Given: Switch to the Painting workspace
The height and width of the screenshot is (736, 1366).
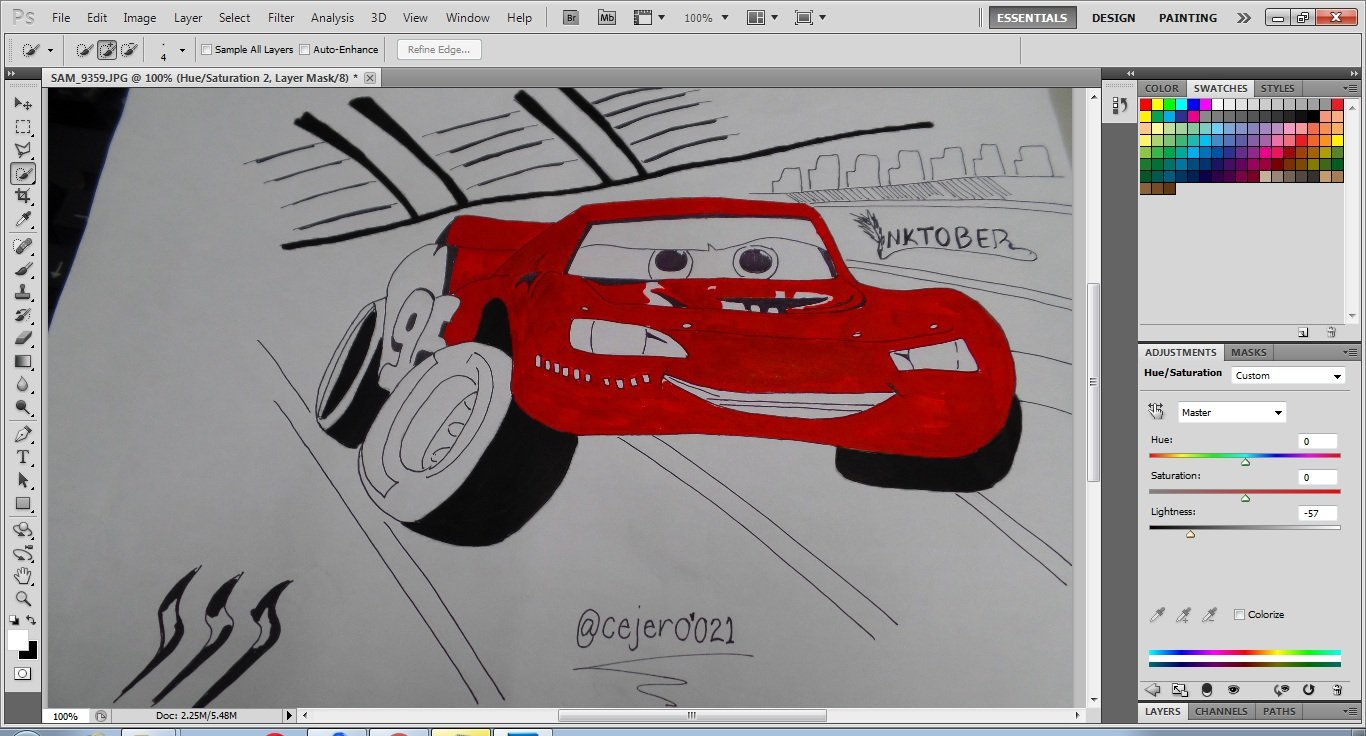Looking at the screenshot, I should click(x=1188, y=18).
